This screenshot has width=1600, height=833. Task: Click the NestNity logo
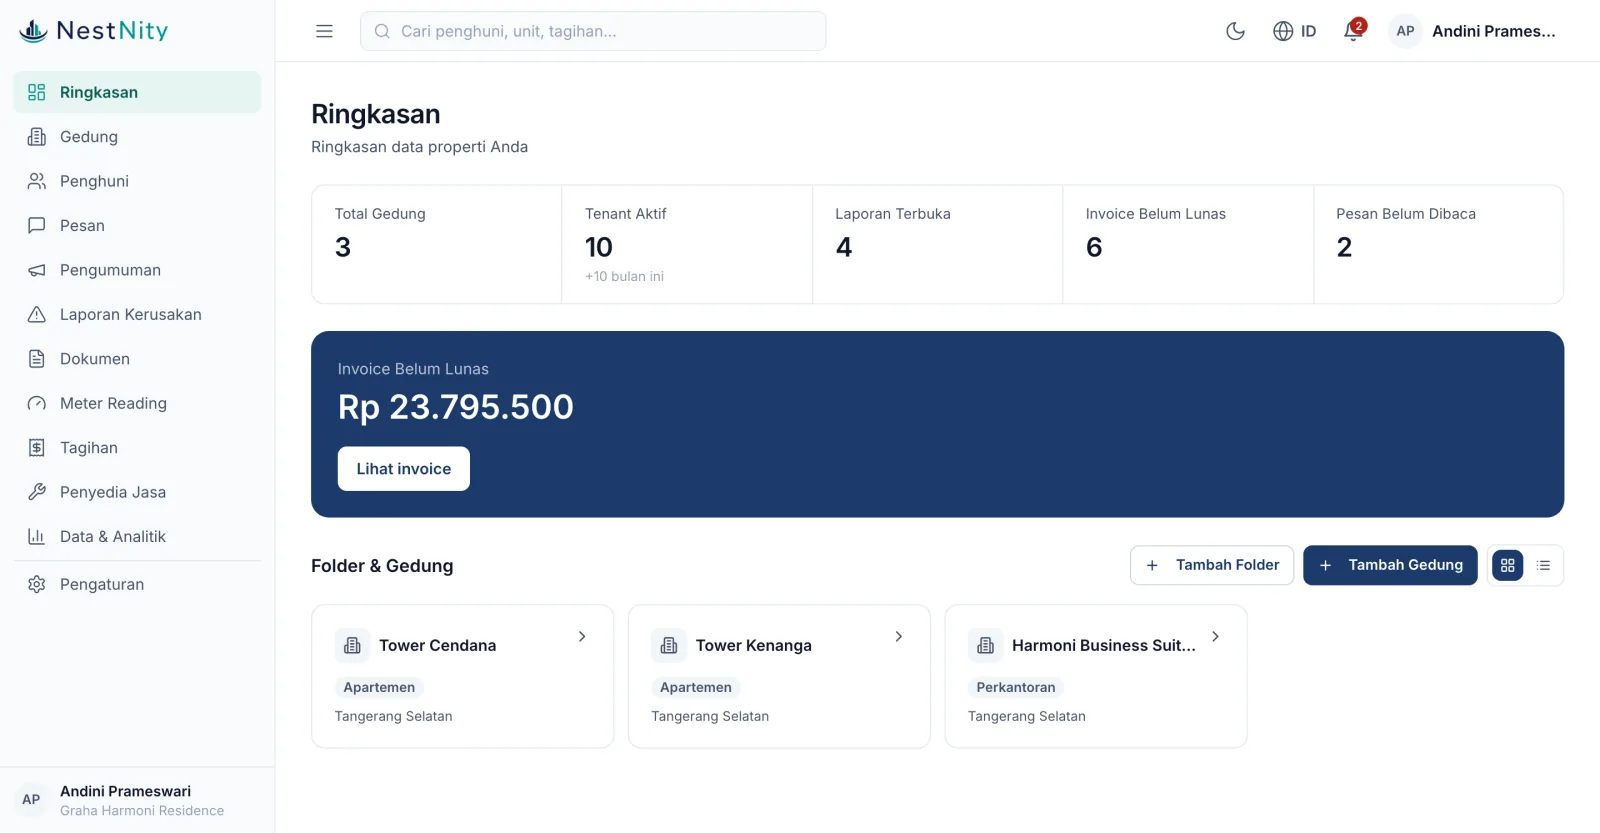click(x=94, y=31)
